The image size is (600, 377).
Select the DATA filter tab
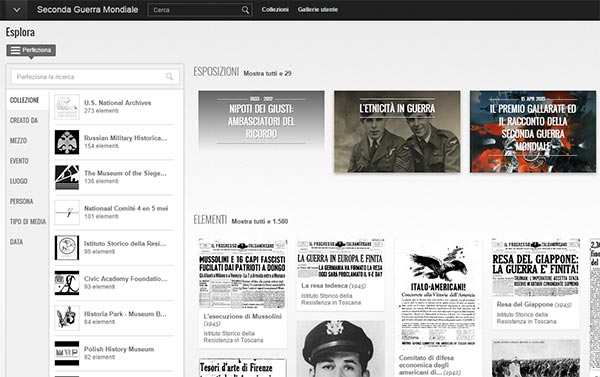click(x=16, y=242)
